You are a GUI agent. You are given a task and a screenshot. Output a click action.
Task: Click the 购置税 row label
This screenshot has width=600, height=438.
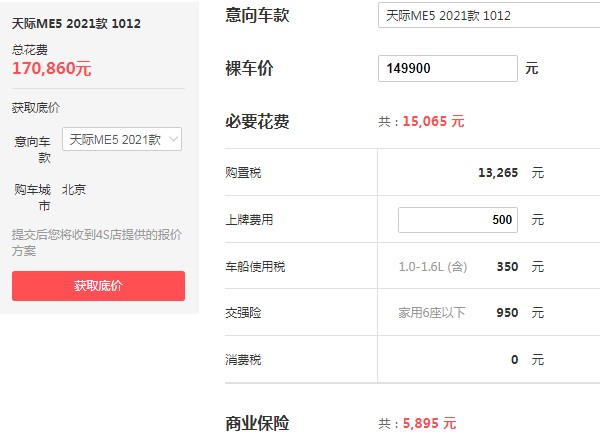click(243, 173)
